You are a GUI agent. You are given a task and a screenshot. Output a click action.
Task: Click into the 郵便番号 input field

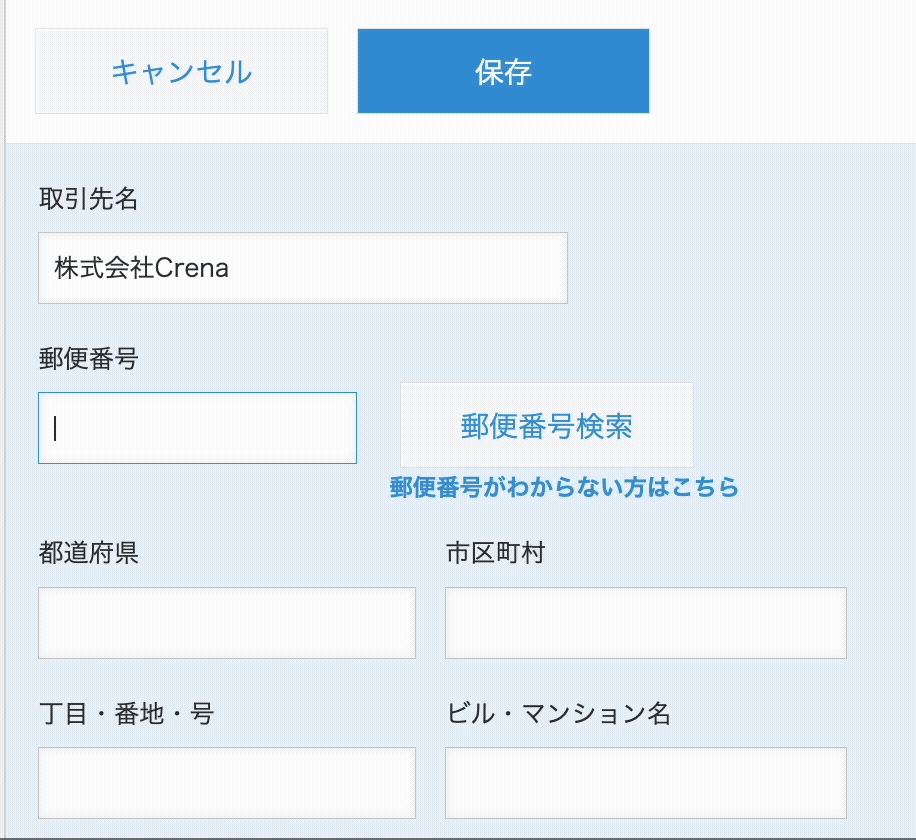click(x=197, y=428)
